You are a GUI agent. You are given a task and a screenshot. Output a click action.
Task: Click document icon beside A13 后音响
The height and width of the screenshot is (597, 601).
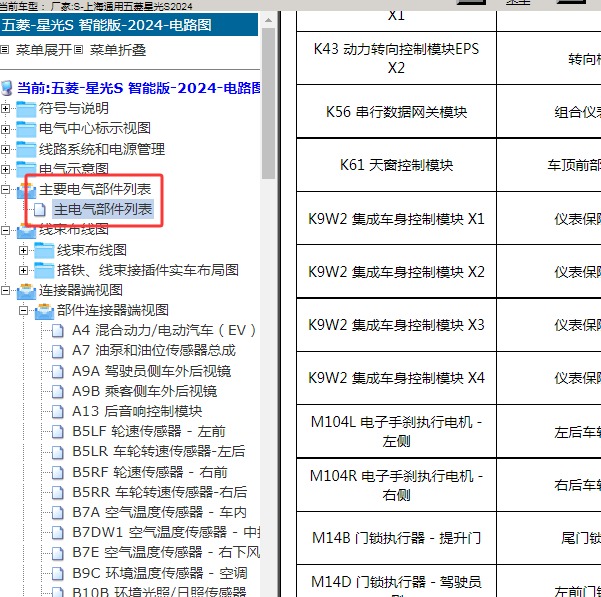pyautogui.click(x=57, y=412)
